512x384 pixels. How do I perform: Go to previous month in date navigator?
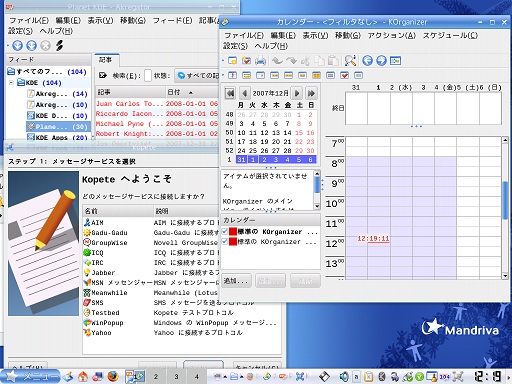[244, 93]
